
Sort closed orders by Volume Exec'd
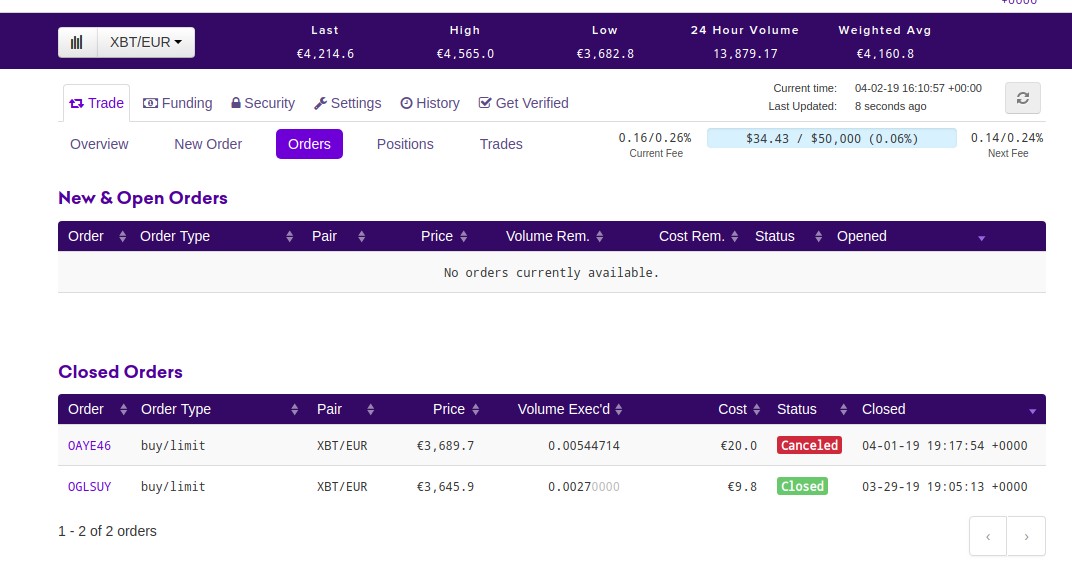tap(570, 409)
